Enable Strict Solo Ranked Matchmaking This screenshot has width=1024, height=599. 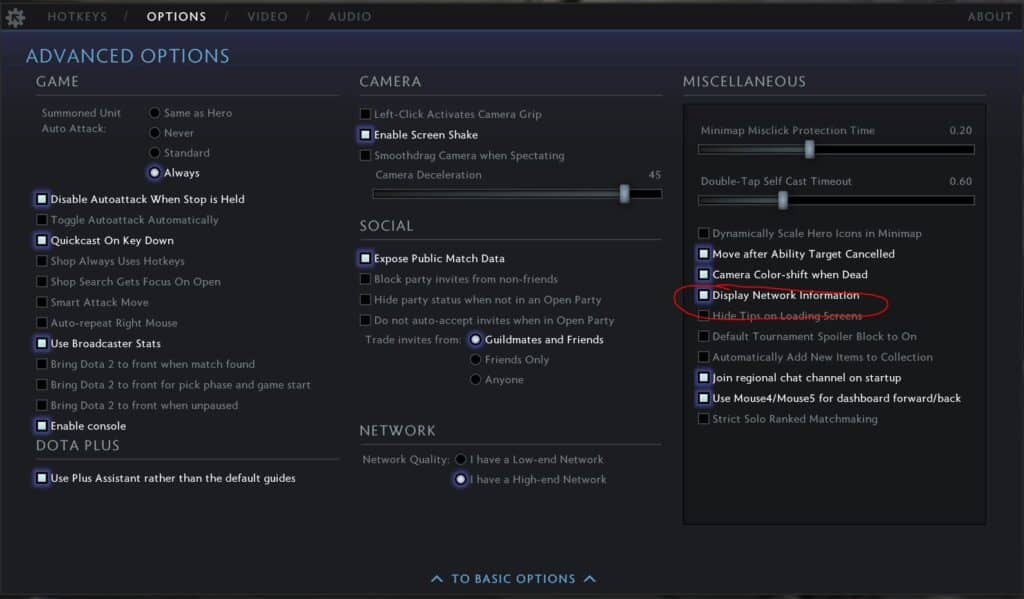coord(705,418)
